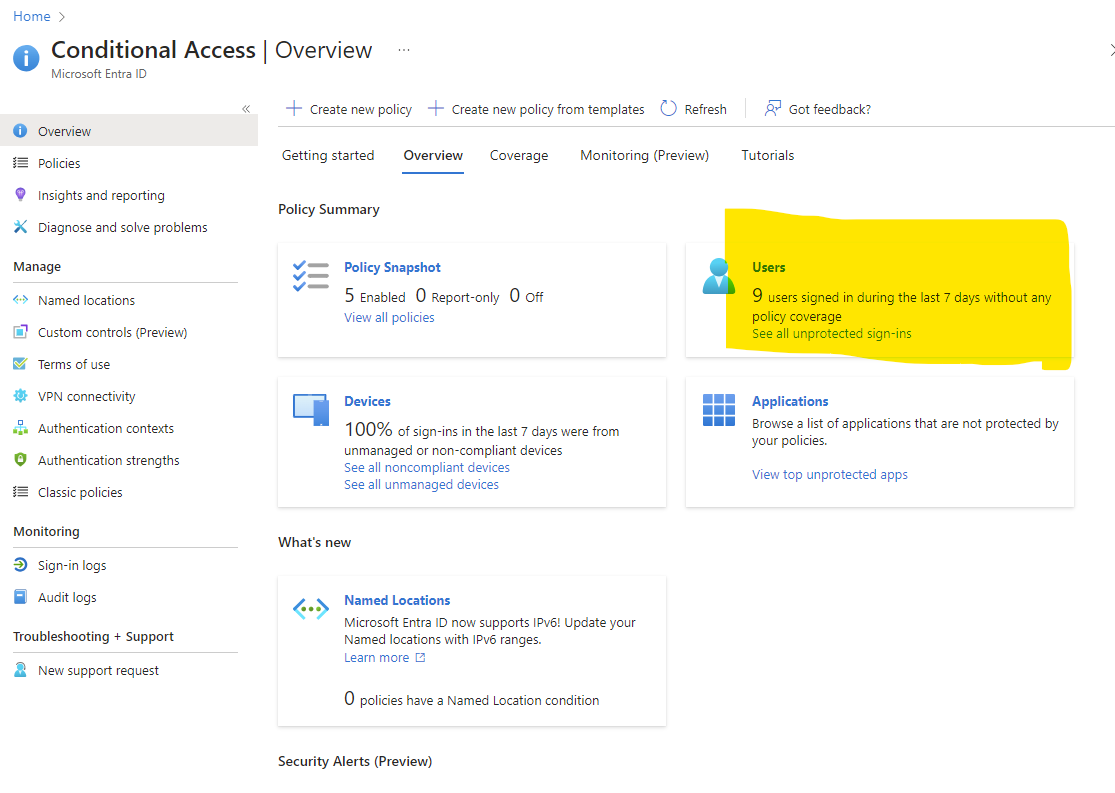Click the Authentication strengths shield icon
1115x793 pixels.
pos(21,460)
